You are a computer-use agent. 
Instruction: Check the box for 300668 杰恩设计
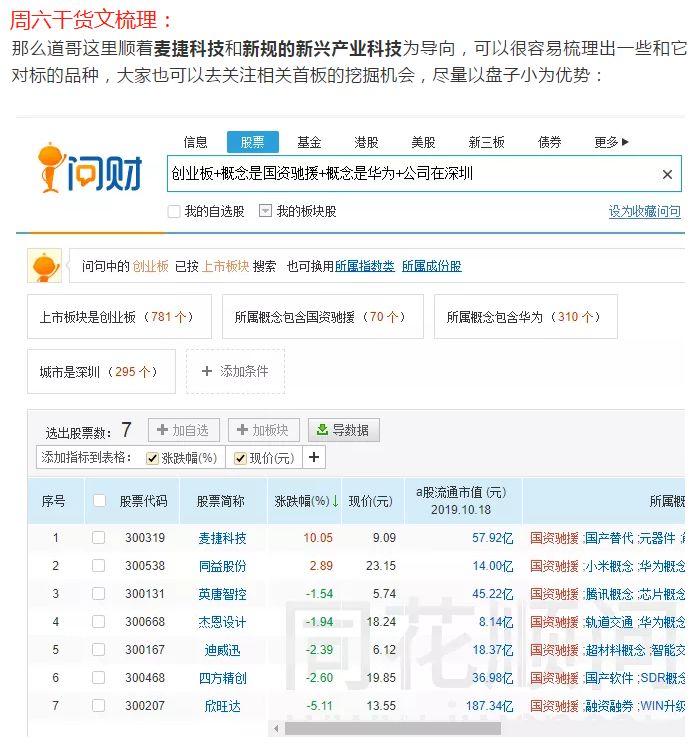[x=98, y=621]
